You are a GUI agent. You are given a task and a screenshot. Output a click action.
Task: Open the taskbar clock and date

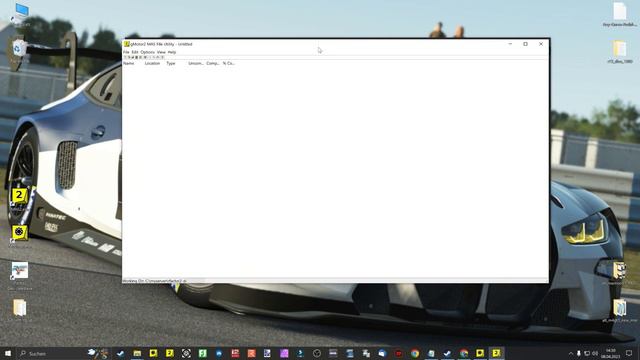point(611,353)
